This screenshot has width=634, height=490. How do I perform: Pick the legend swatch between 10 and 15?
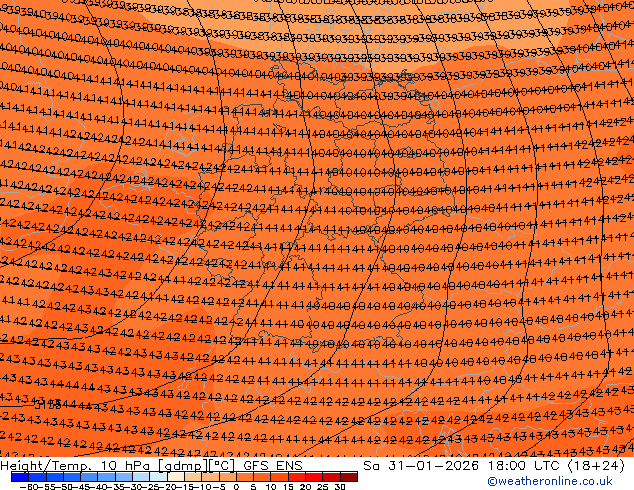coord(279,477)
